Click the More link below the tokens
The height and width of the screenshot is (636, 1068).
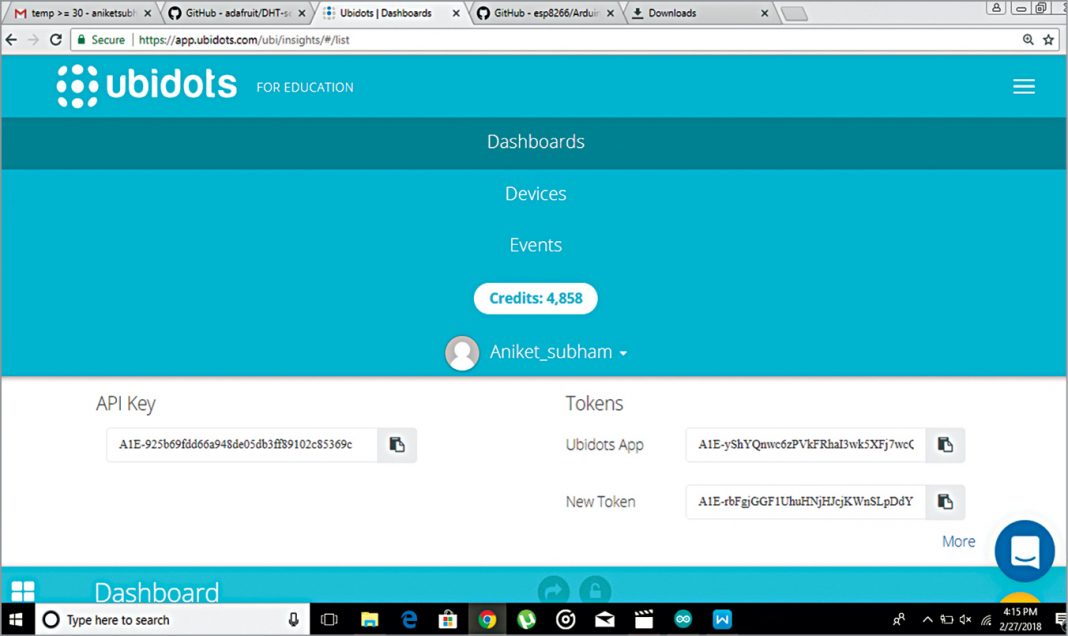957,541
